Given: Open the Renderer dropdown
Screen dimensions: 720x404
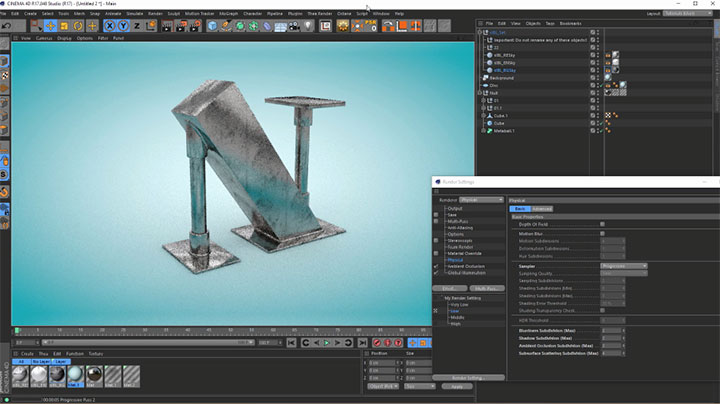Looking at the screenshot, I should (x=481, y=200).
